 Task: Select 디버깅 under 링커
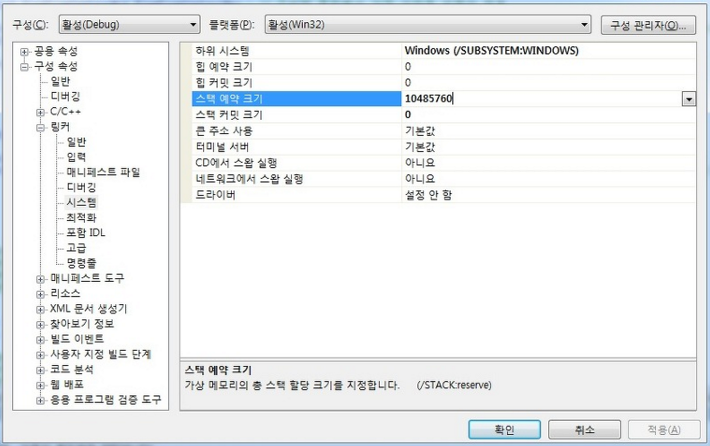82,187
